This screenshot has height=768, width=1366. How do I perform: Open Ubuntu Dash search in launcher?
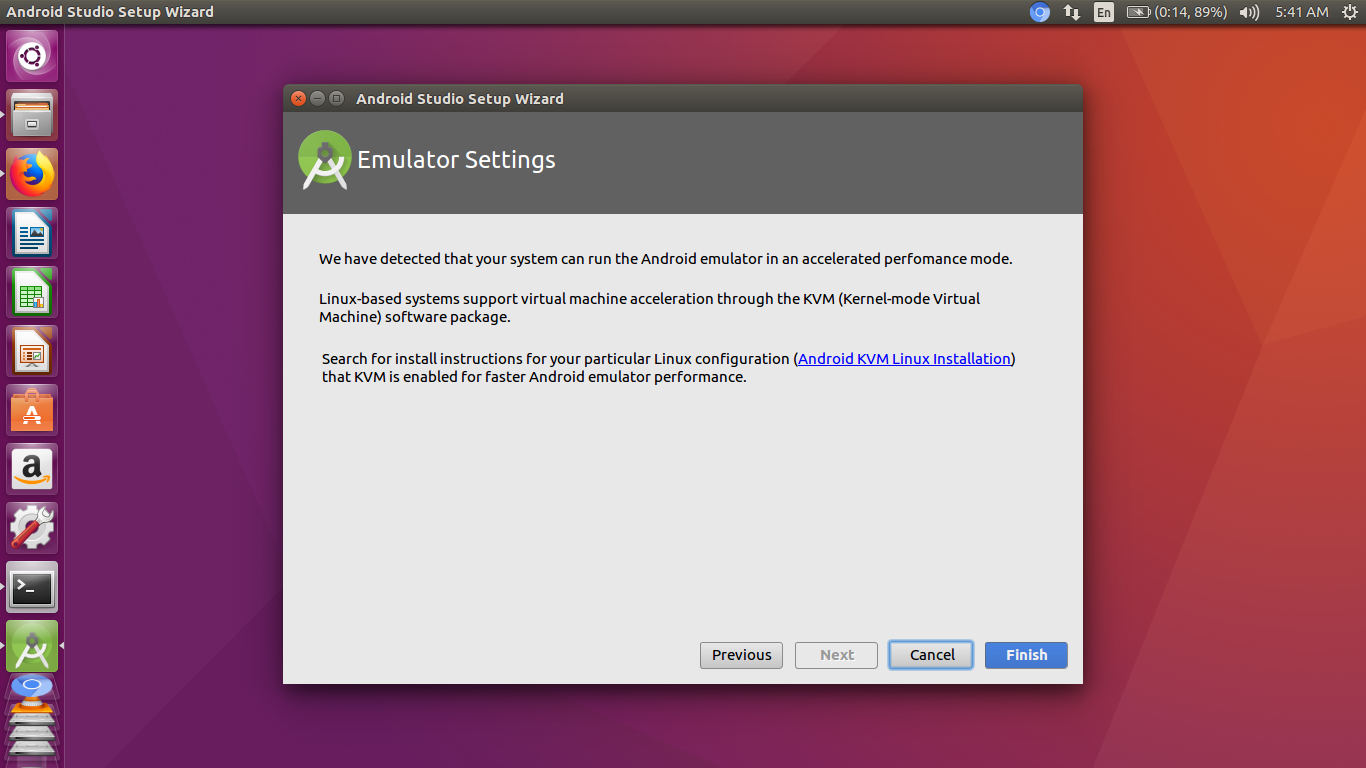tap(32, 56)
